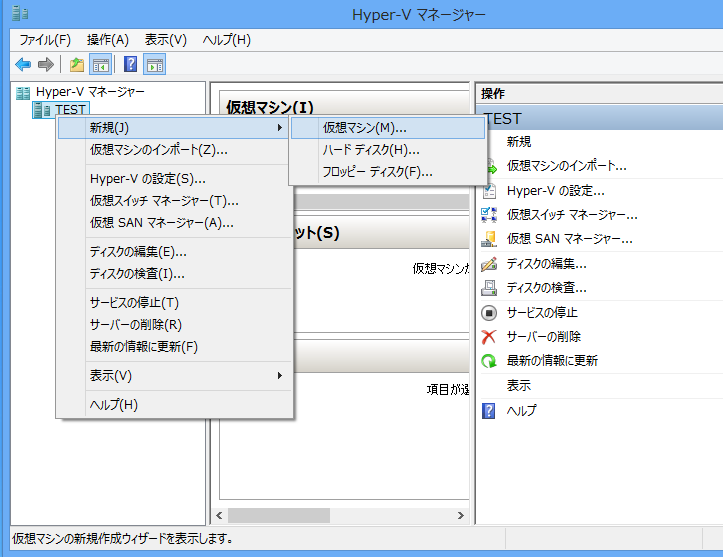Click 仮想スイッチ マネージャー... in the 操作 pane
Screen dimensions: 723x557
(x=572, y=214)
